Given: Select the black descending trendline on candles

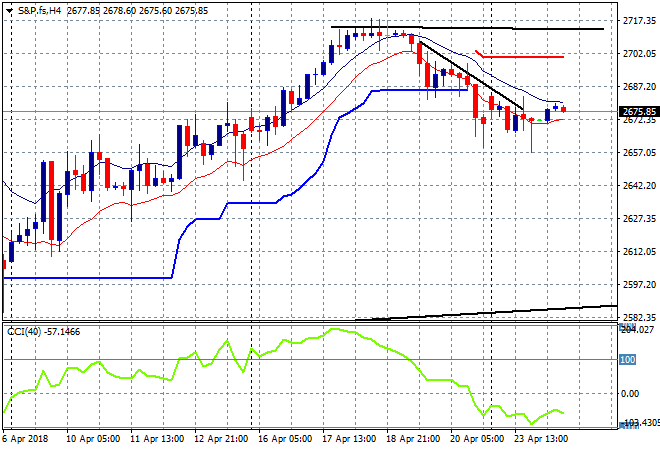Looking at the screenshot, I should click(471, 75).
